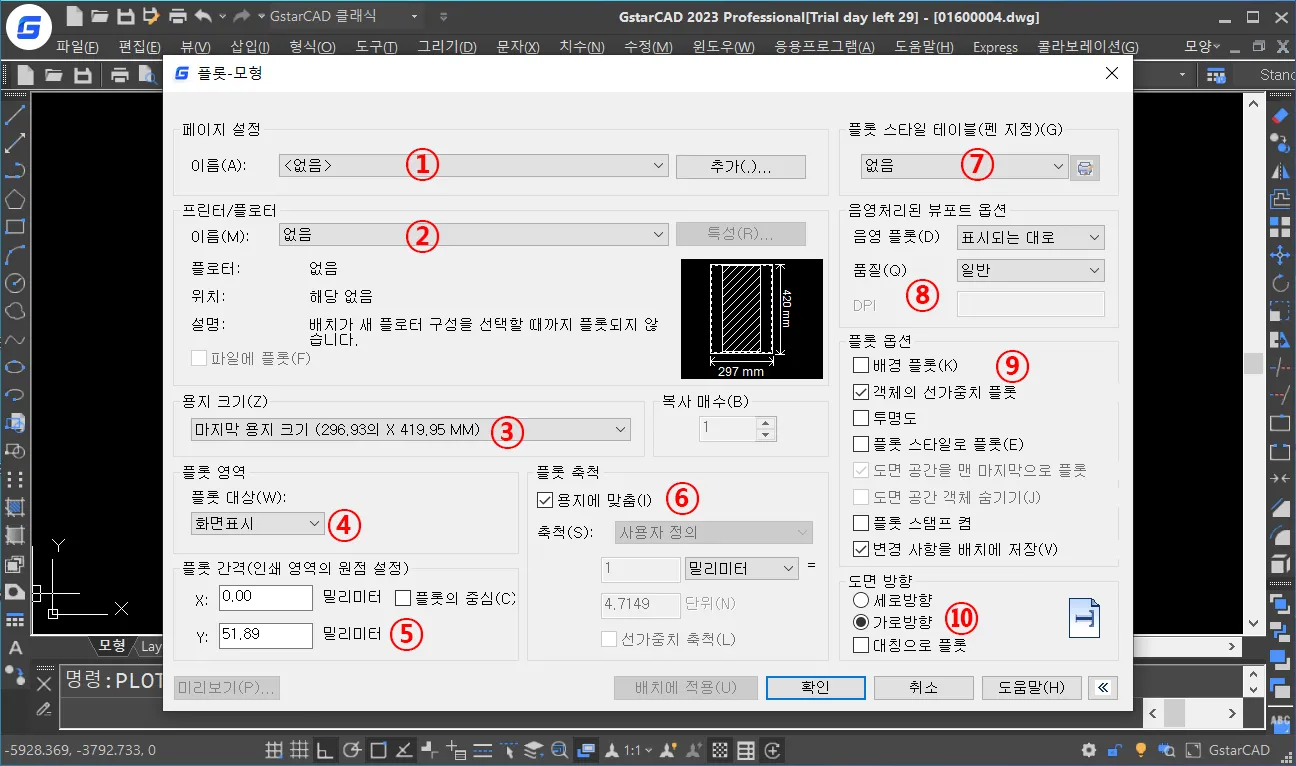1296x766 pixels.
Task: Select the Mirror tool in right toolbar
Action: click(x=1280, y=172)
